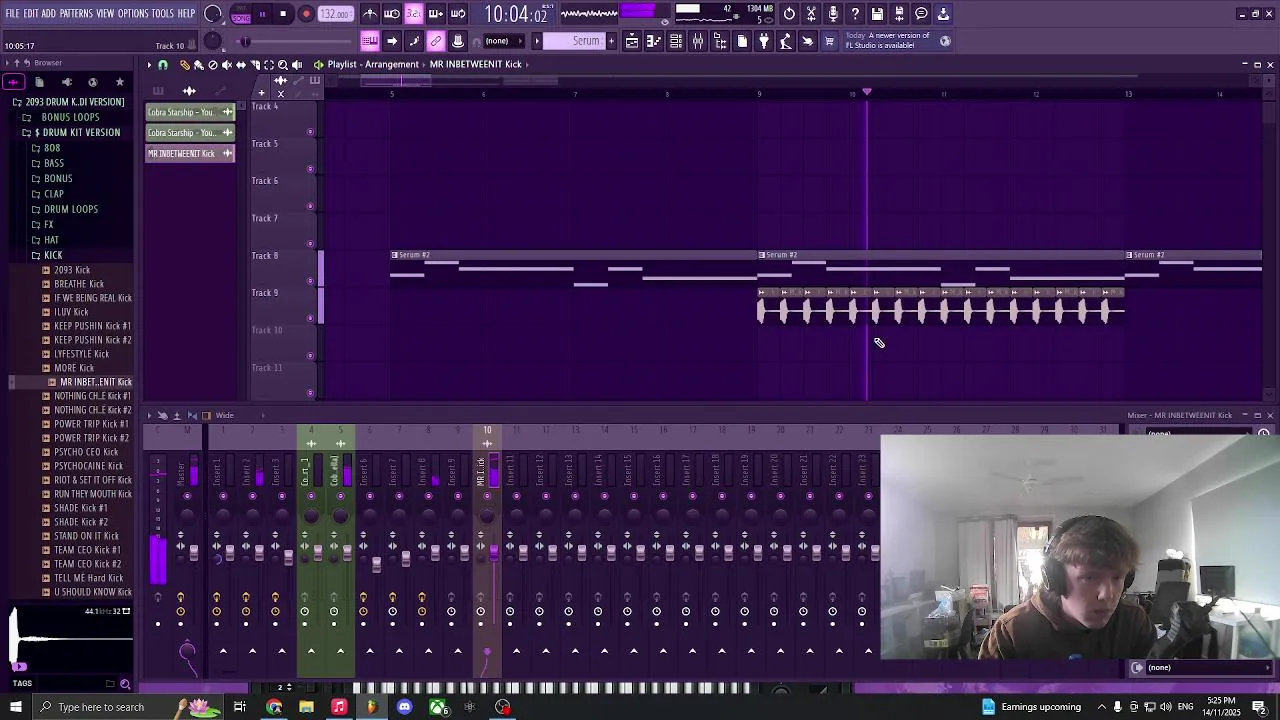Click the Undo history icon
This screenshot has height=720, width=1280.
coord(789,14)
